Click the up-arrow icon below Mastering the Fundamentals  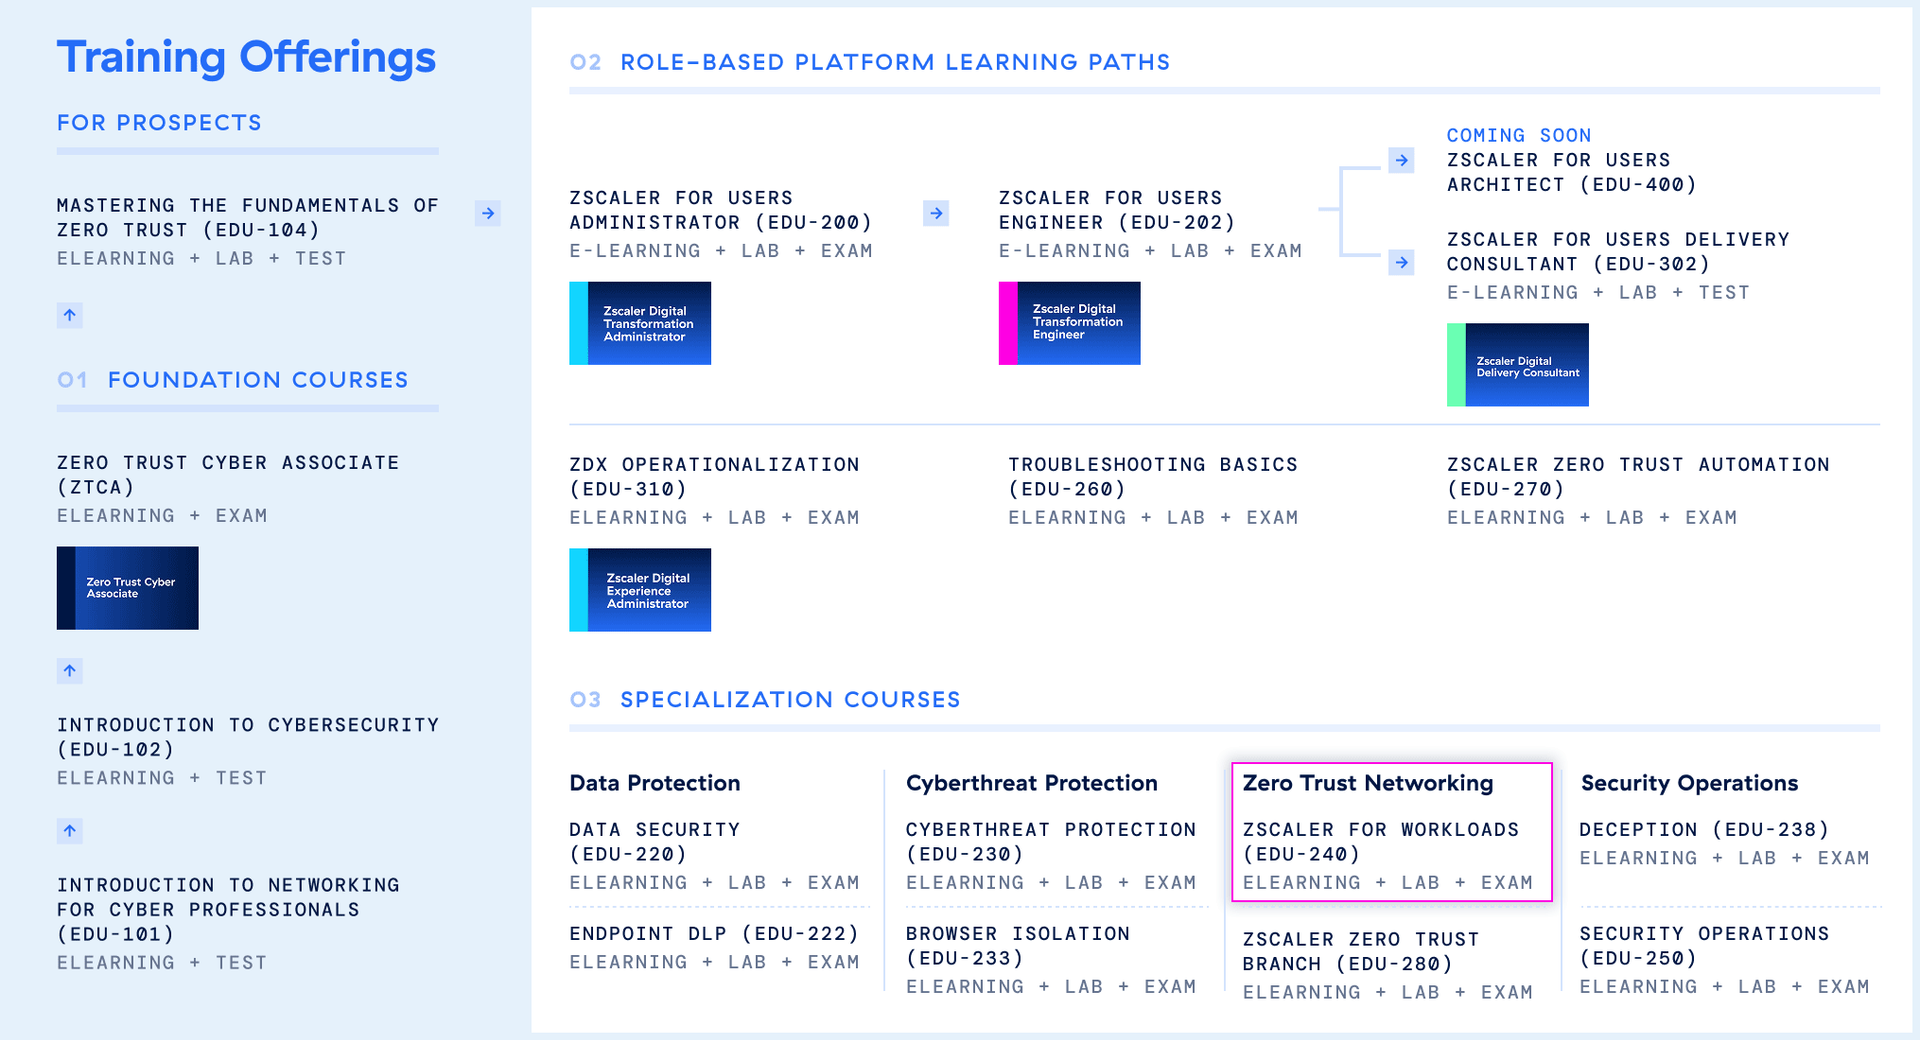click(x=69, y=315)
